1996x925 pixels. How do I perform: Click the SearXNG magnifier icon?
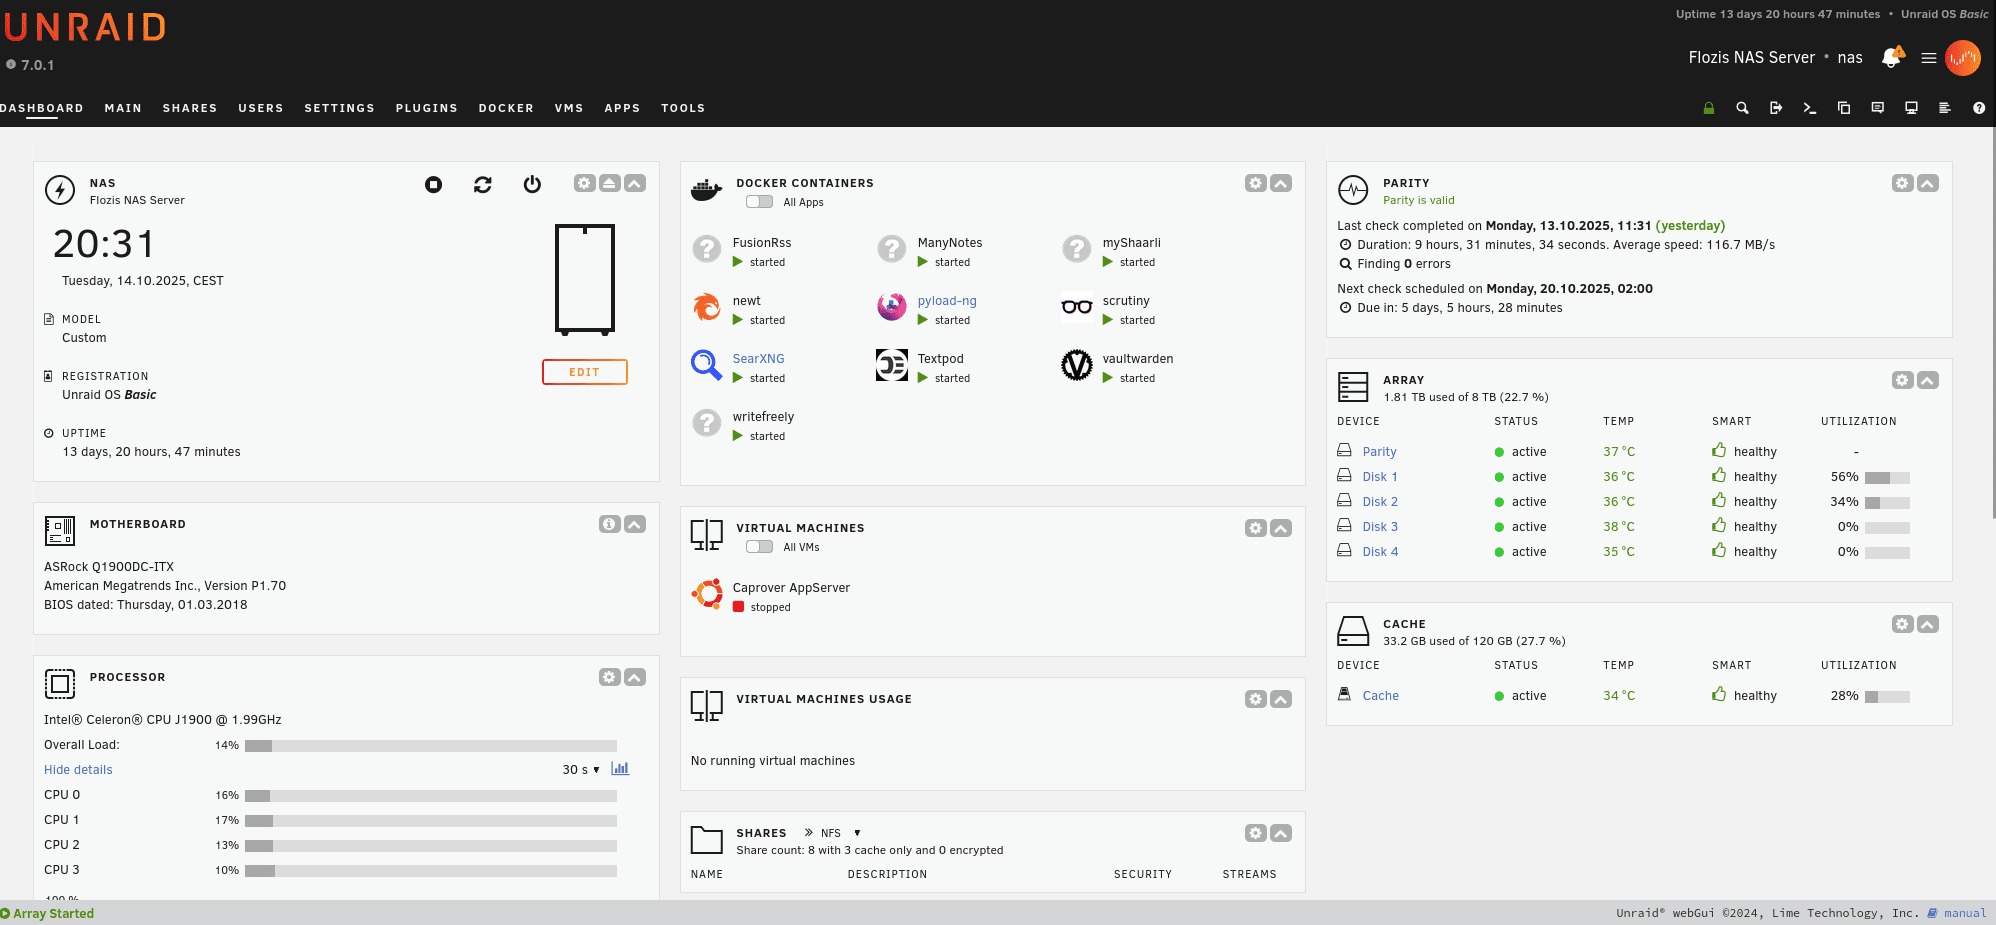click(x=707, y=365)
